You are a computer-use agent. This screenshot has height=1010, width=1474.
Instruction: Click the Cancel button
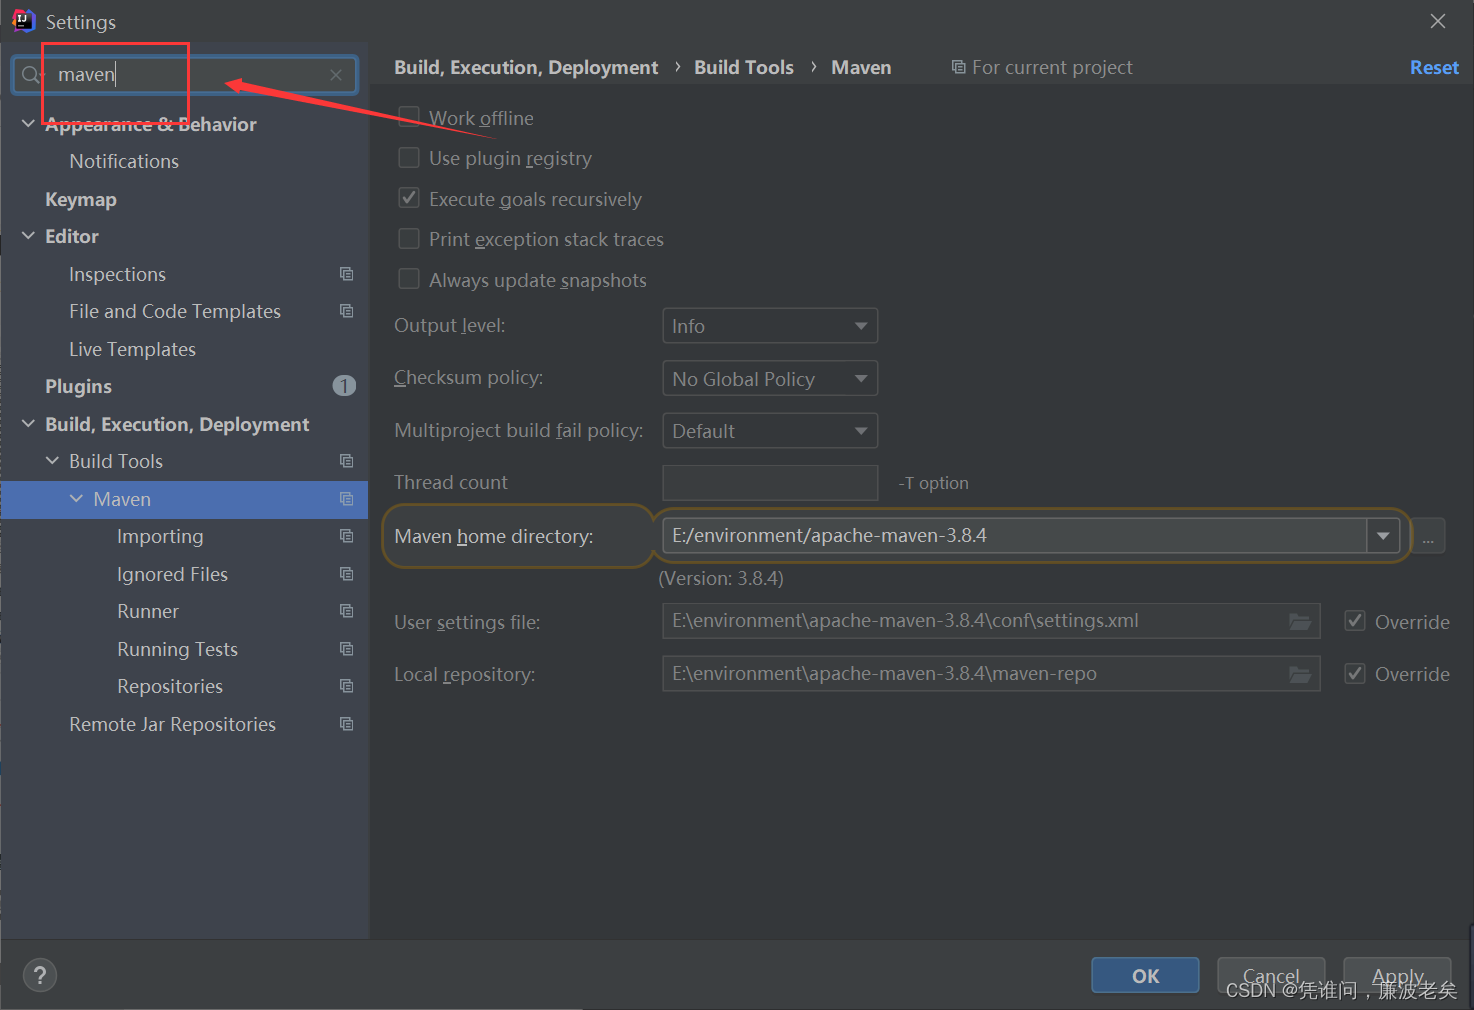1271,975
